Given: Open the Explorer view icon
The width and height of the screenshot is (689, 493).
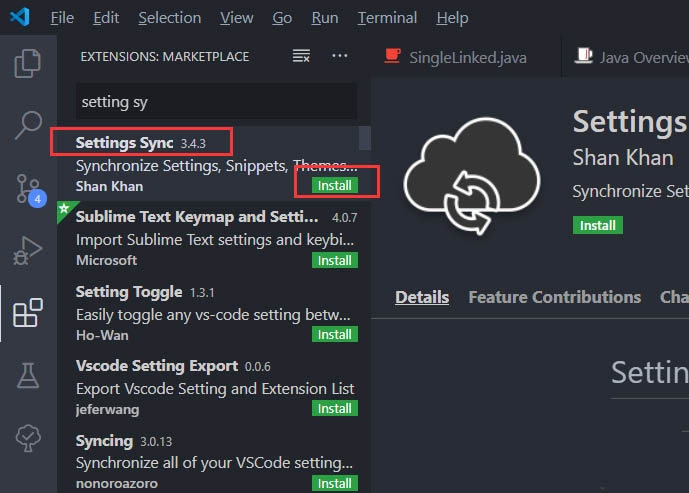Looking at the screenshot, I should pyautogui.click(x=28, y=64).
